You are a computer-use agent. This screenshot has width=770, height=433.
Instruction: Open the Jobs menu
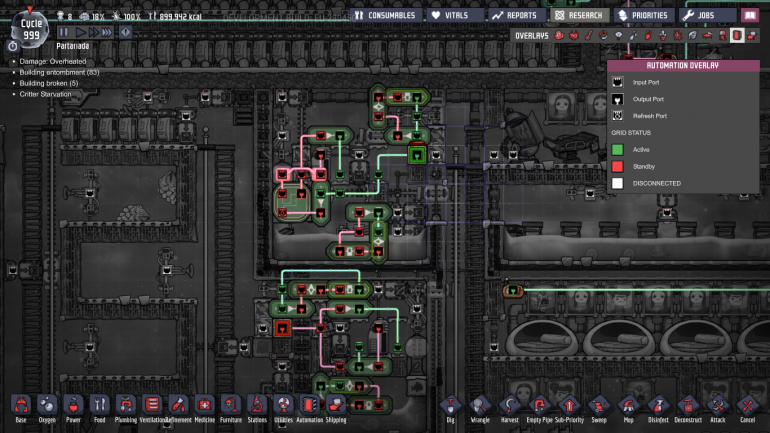pos(707,15)
